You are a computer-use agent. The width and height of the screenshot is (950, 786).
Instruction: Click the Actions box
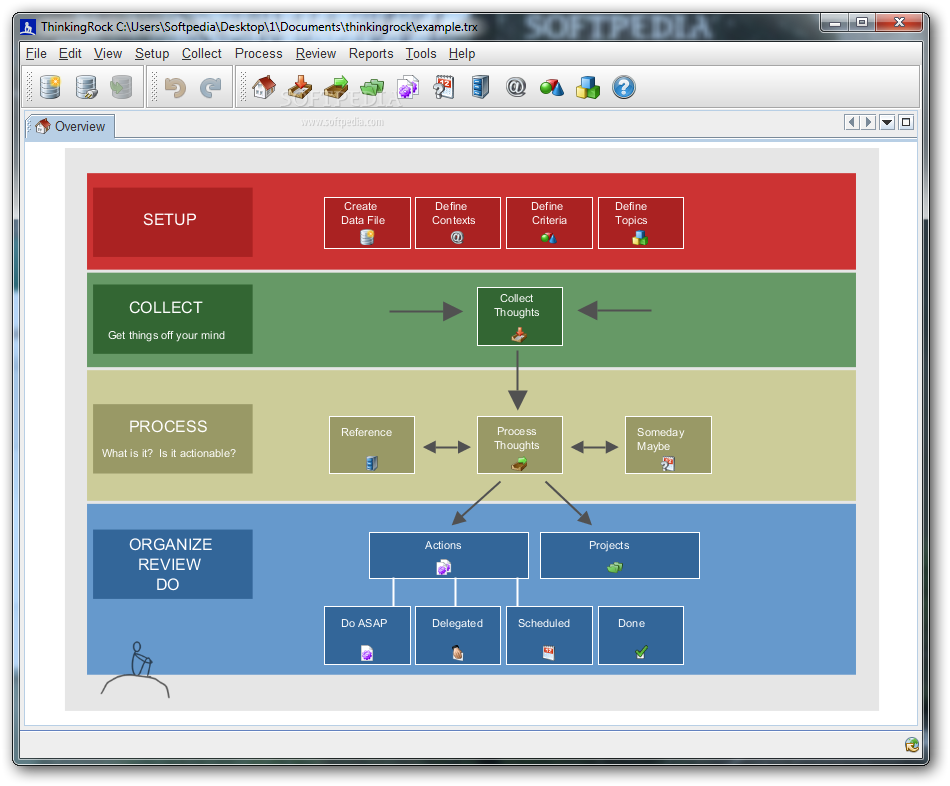(x=449, y=556)
